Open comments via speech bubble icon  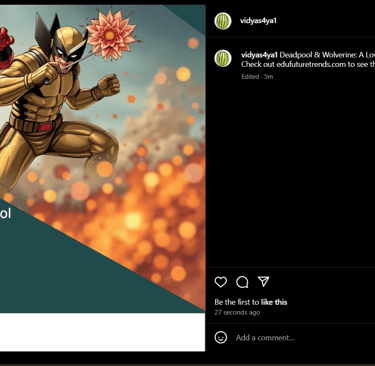click(x=242, y=282)
